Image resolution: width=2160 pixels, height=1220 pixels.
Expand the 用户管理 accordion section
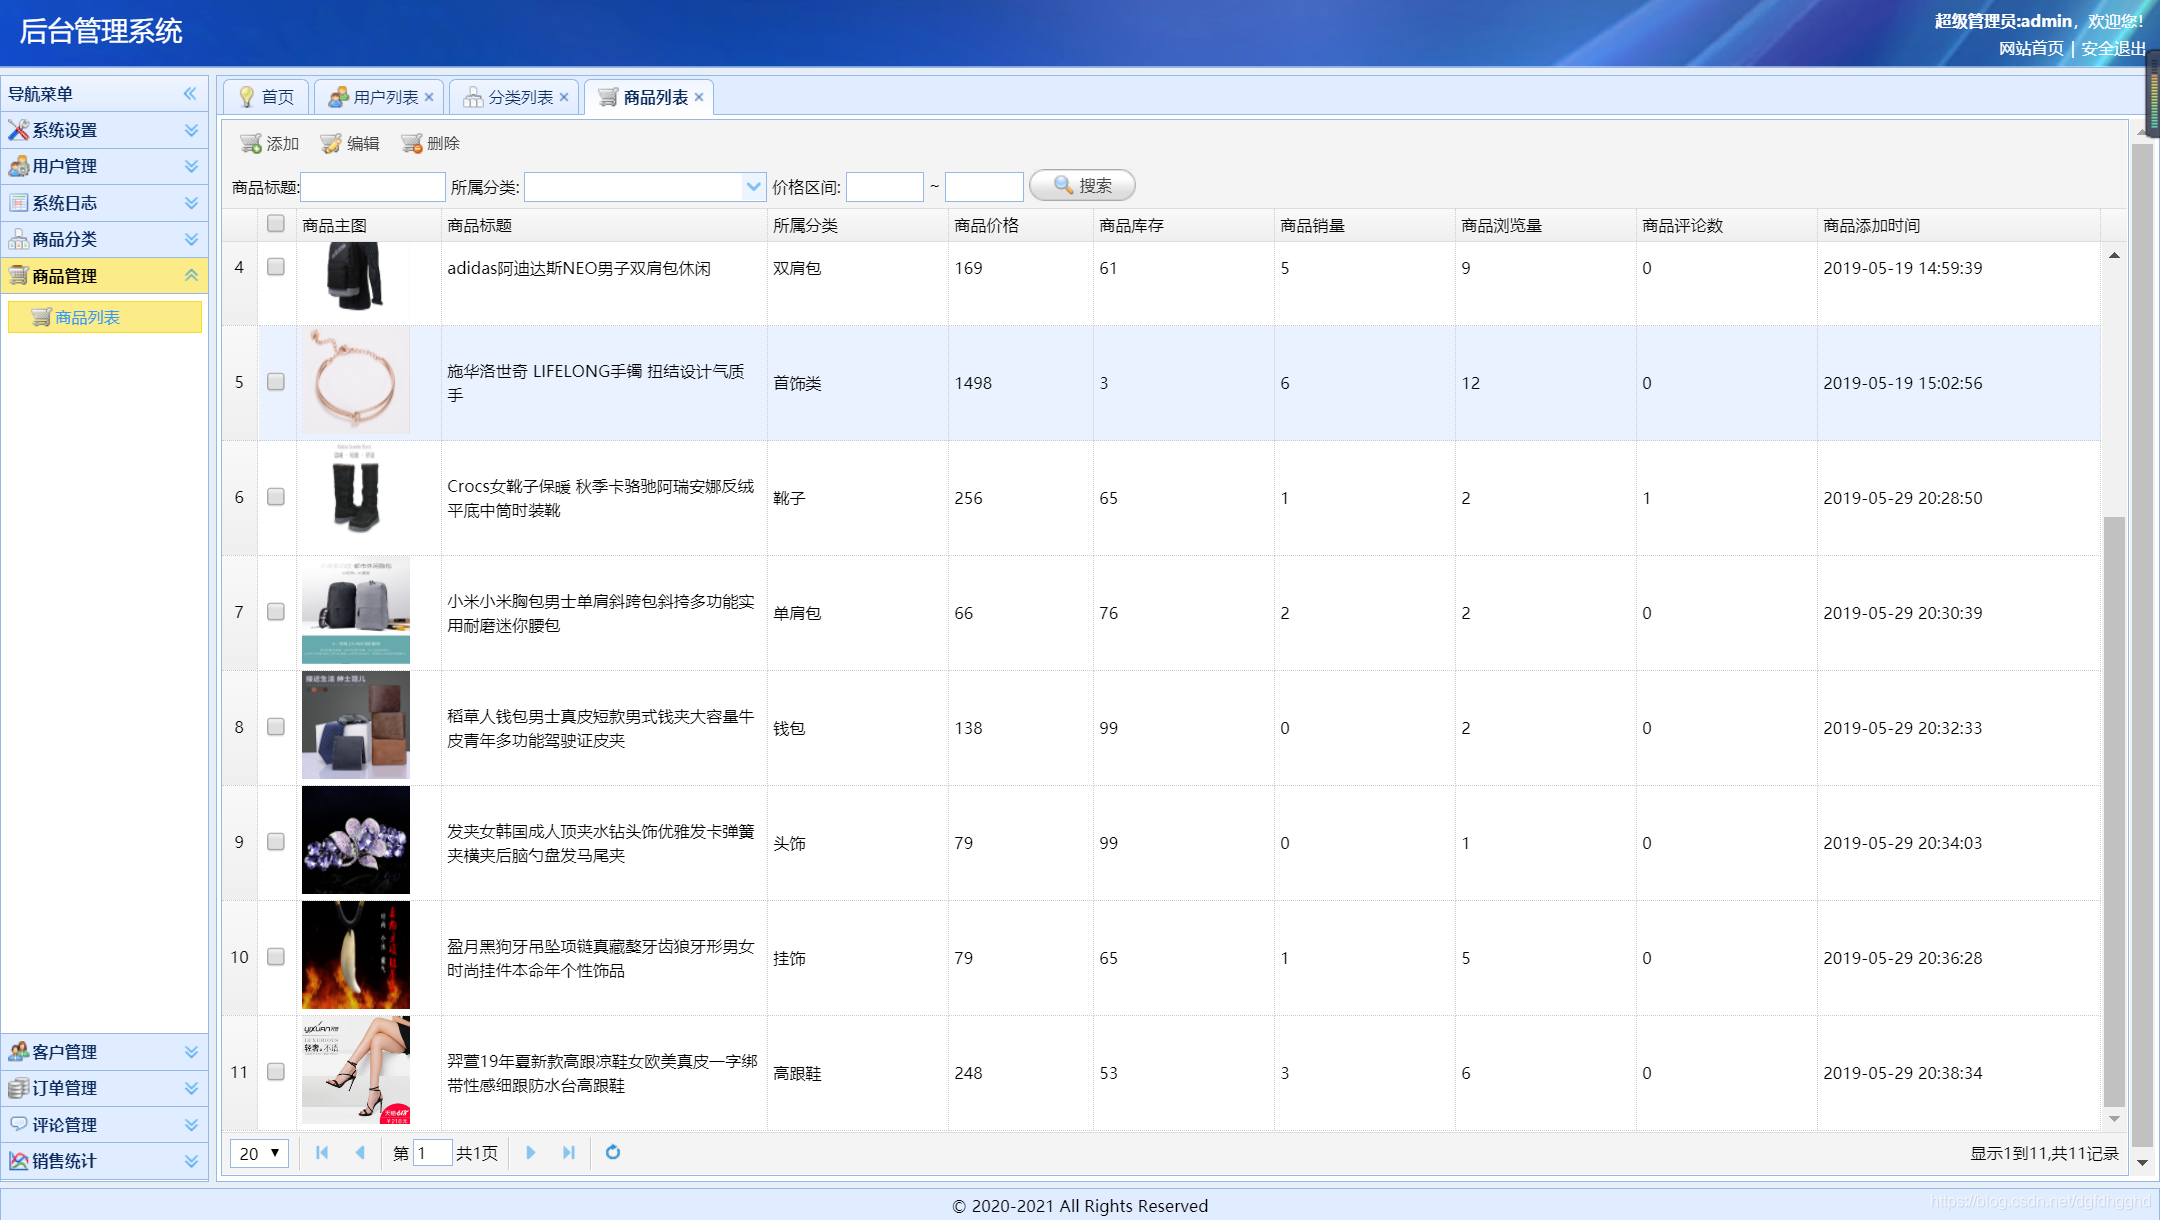coord(191,166)
